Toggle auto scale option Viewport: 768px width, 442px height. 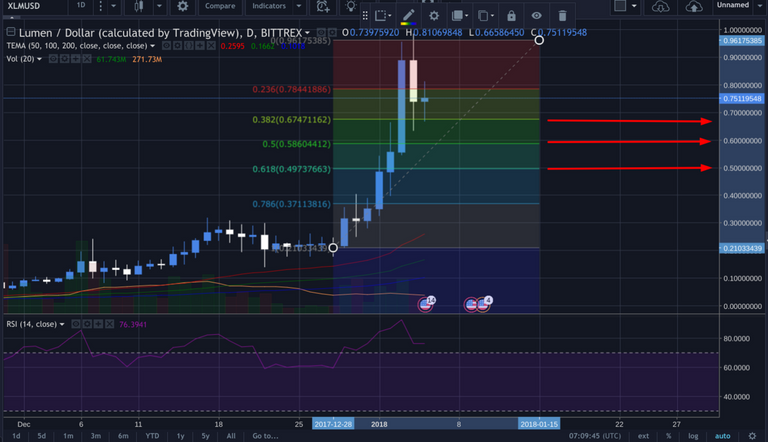coord(722,436)
